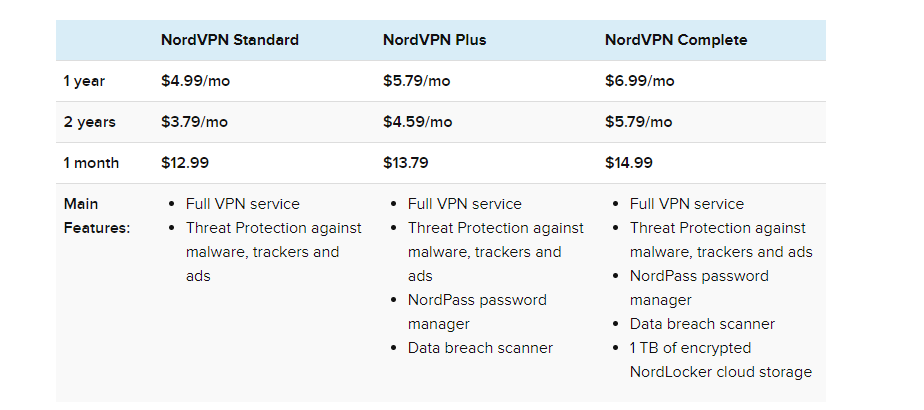Click the $13.79 Plus monthly price
924x410 pixels.
coord(407,162)
